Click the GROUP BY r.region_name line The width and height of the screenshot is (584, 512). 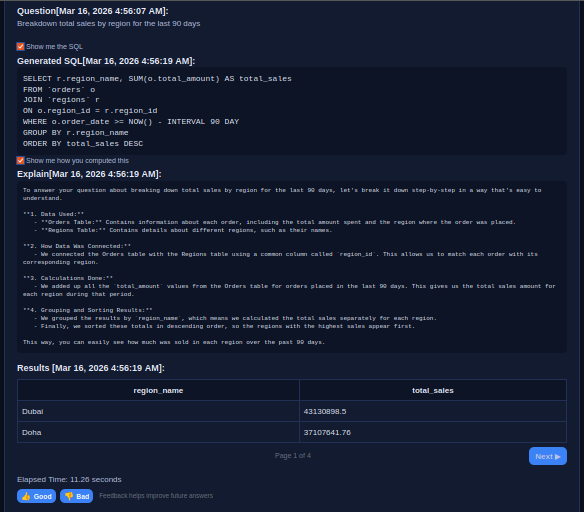point(76,133)
